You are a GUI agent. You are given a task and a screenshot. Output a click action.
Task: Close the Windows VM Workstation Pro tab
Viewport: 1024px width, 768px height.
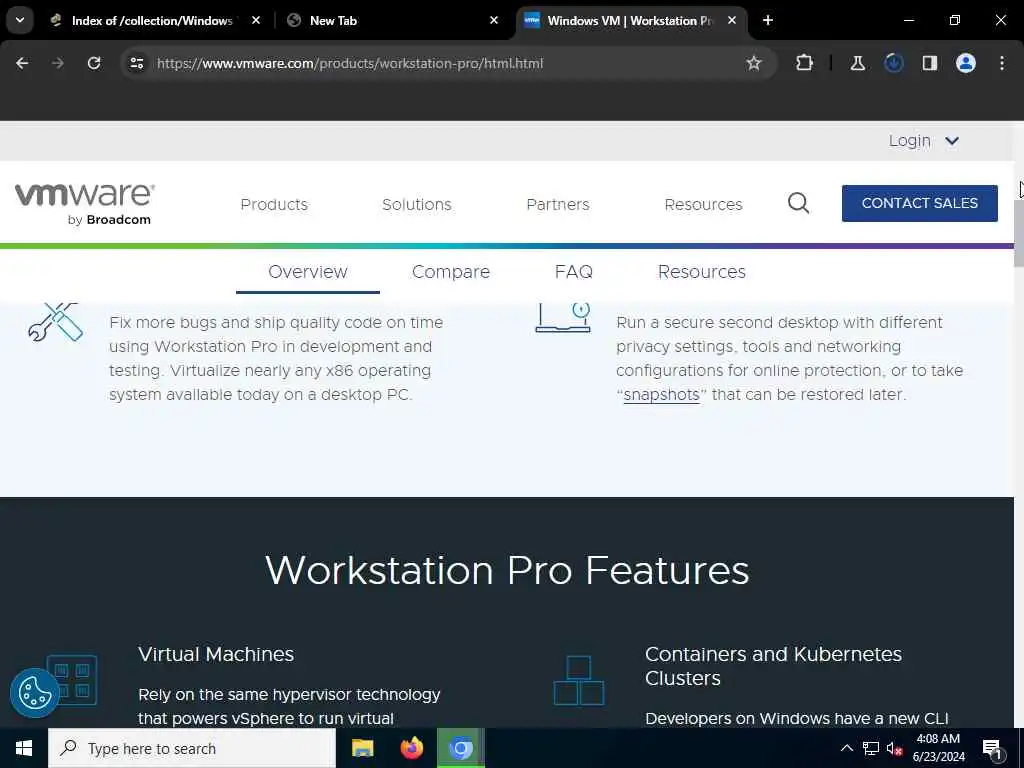[x=731, y=20]
